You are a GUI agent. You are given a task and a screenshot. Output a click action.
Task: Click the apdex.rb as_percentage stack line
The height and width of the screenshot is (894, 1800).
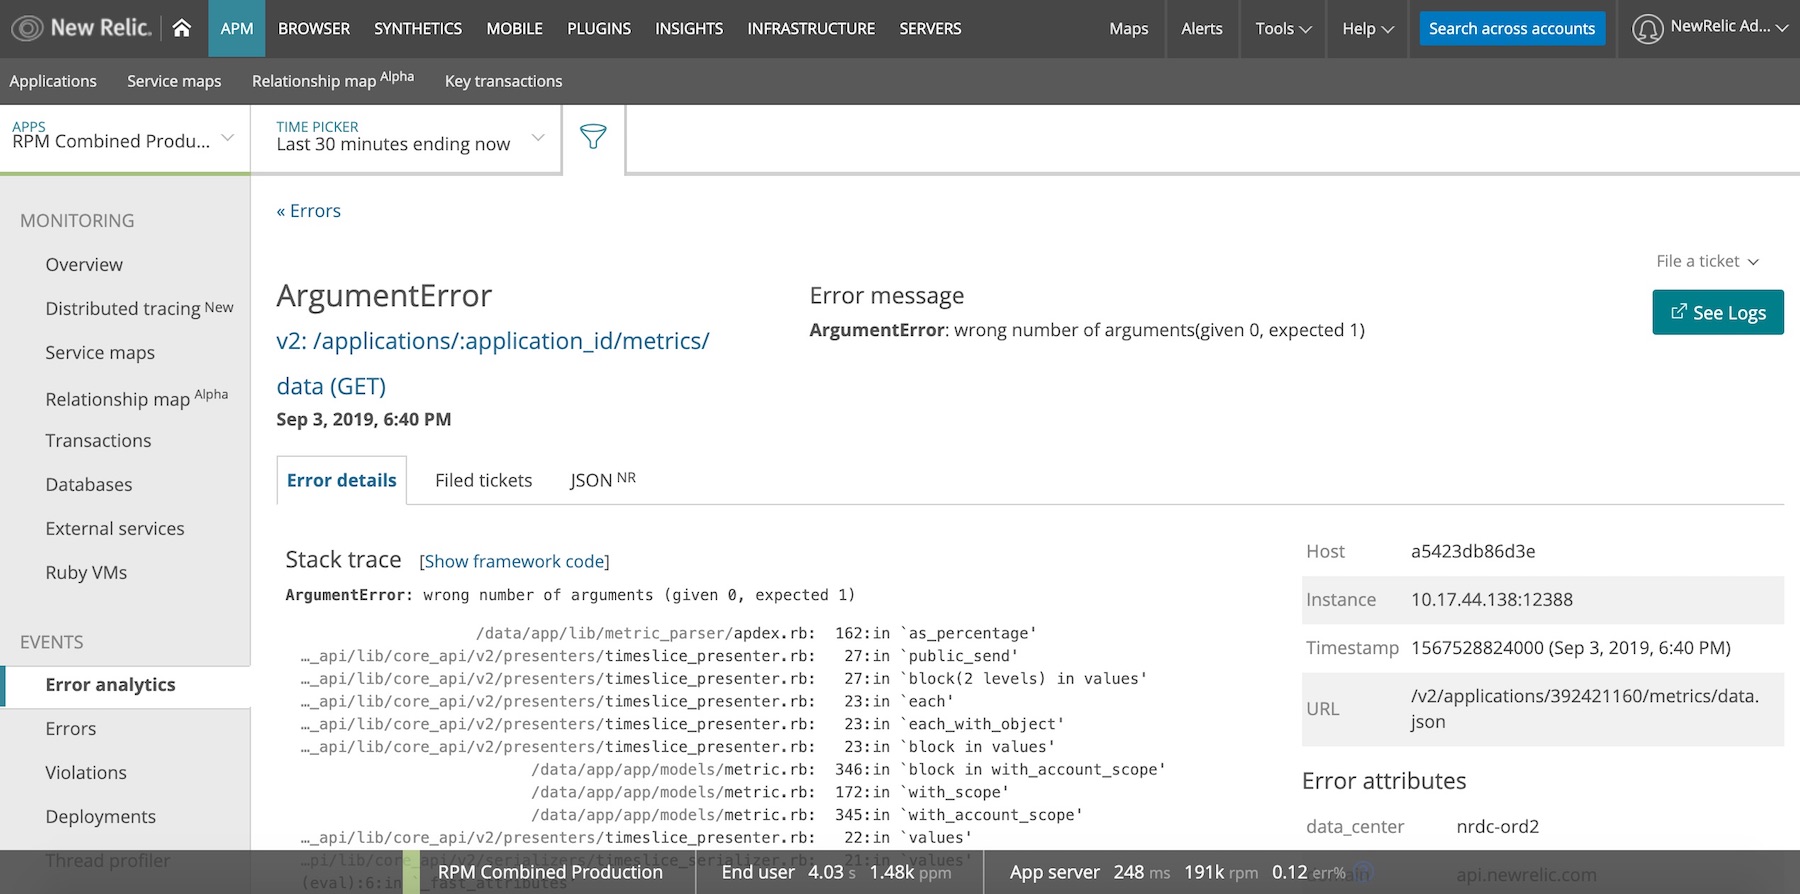pyautogui.click(x=756, y=633)
